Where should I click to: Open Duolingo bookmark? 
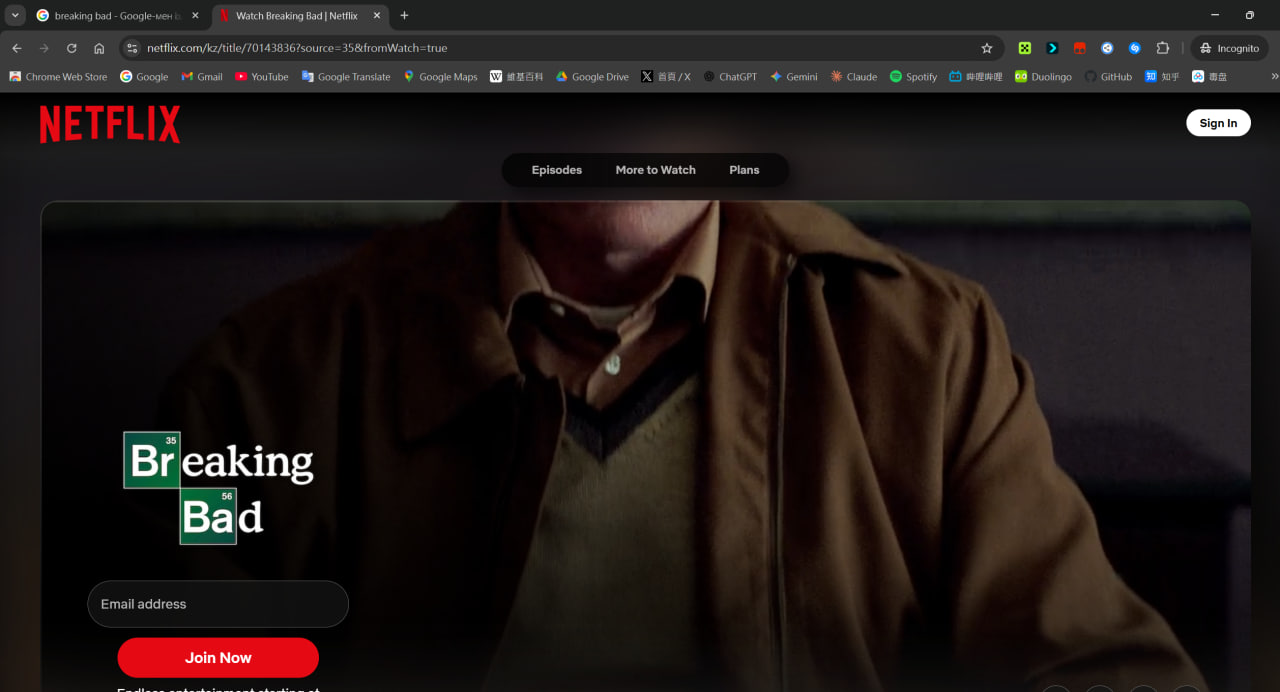[1043, 77]
